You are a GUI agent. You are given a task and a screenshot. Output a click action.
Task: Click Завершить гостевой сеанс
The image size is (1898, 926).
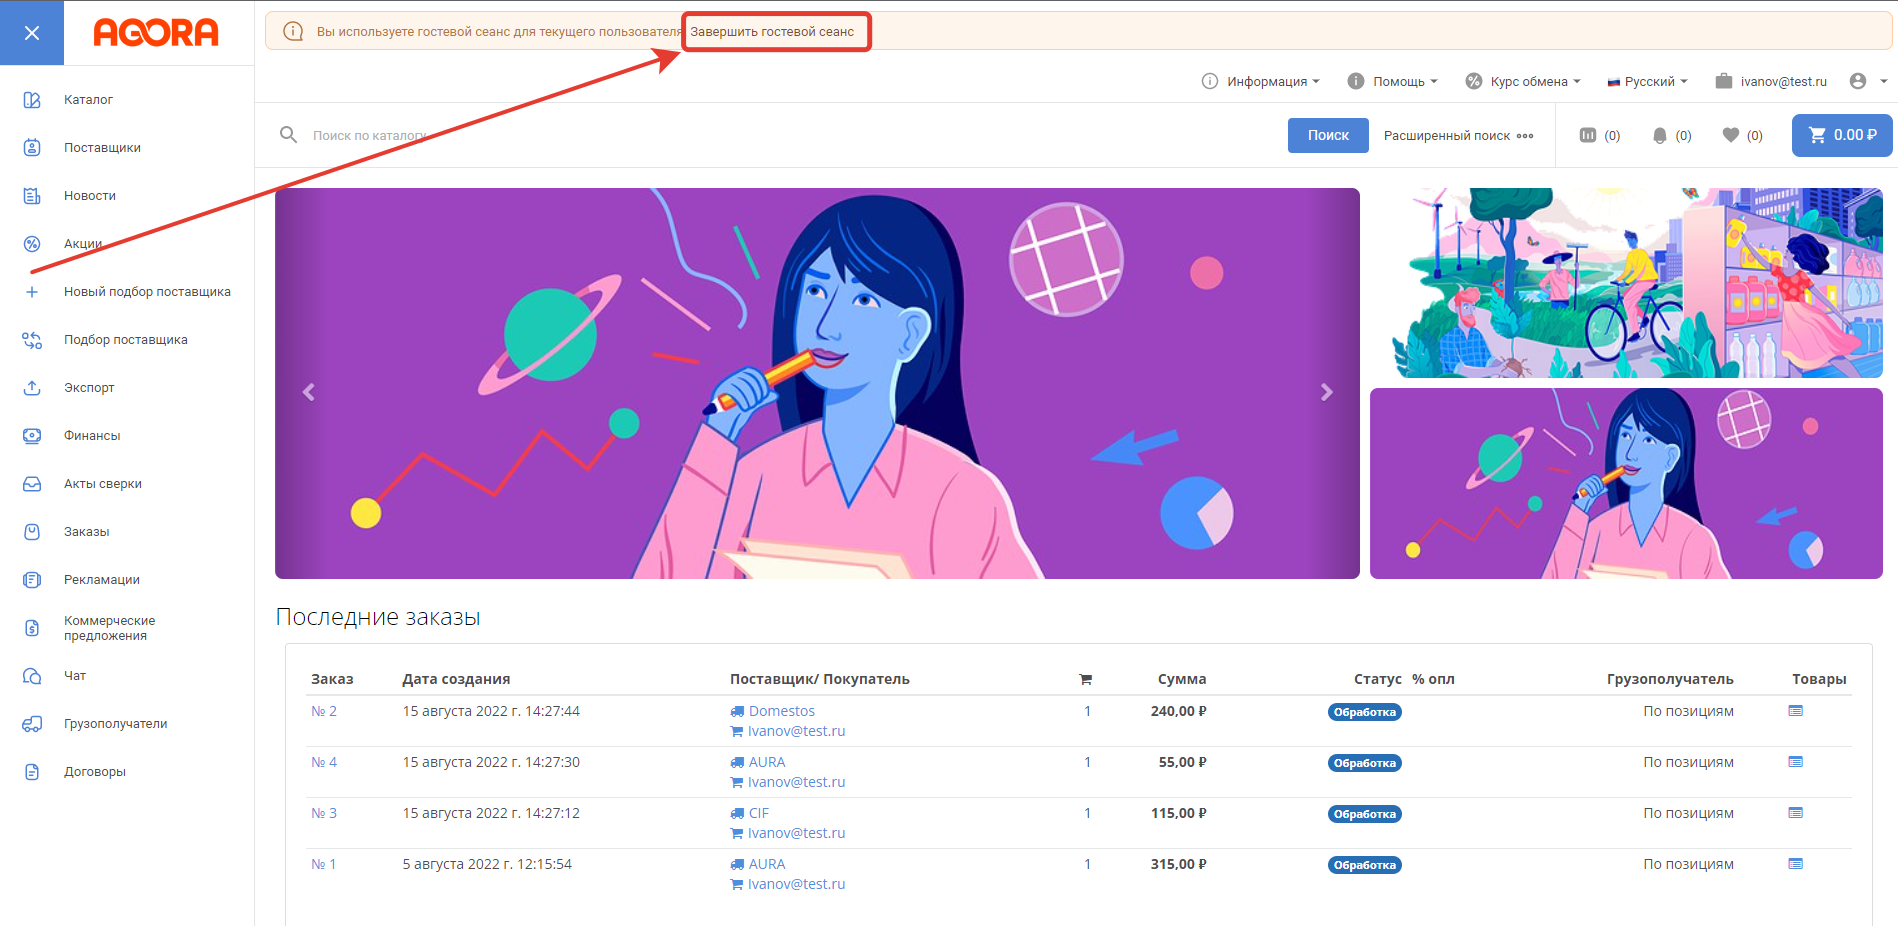click(x=772, y=32)
